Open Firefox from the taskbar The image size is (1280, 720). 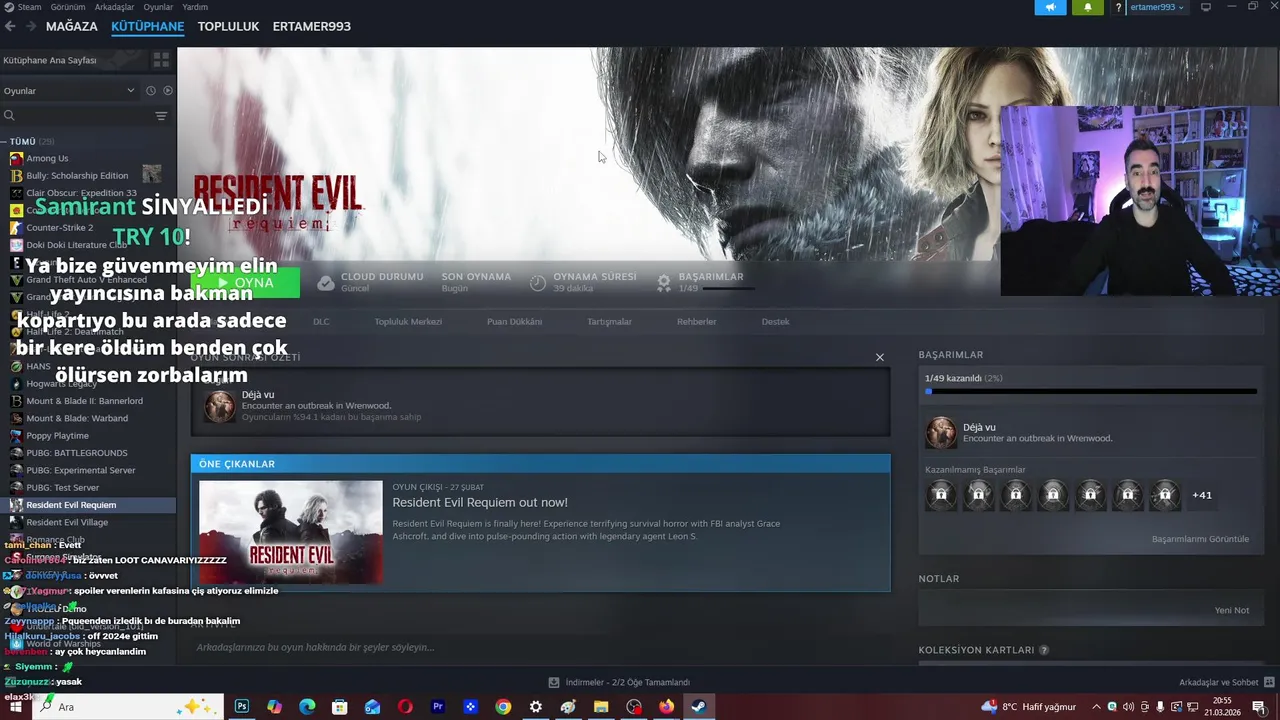pyautogui.click(x=666, y=707)
